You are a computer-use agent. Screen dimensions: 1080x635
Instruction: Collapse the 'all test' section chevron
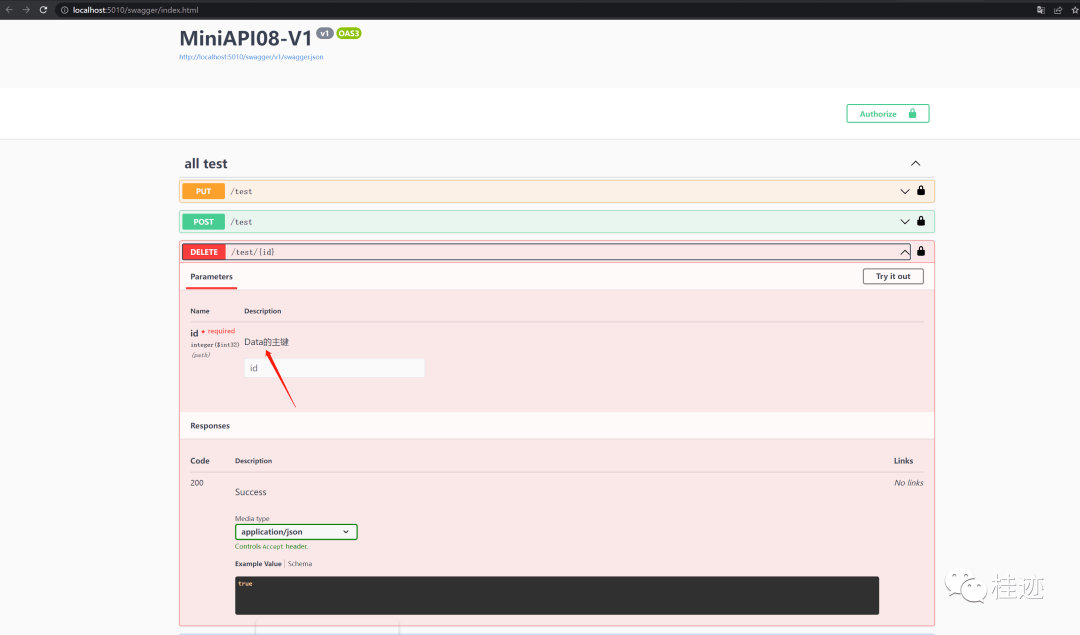915,163
